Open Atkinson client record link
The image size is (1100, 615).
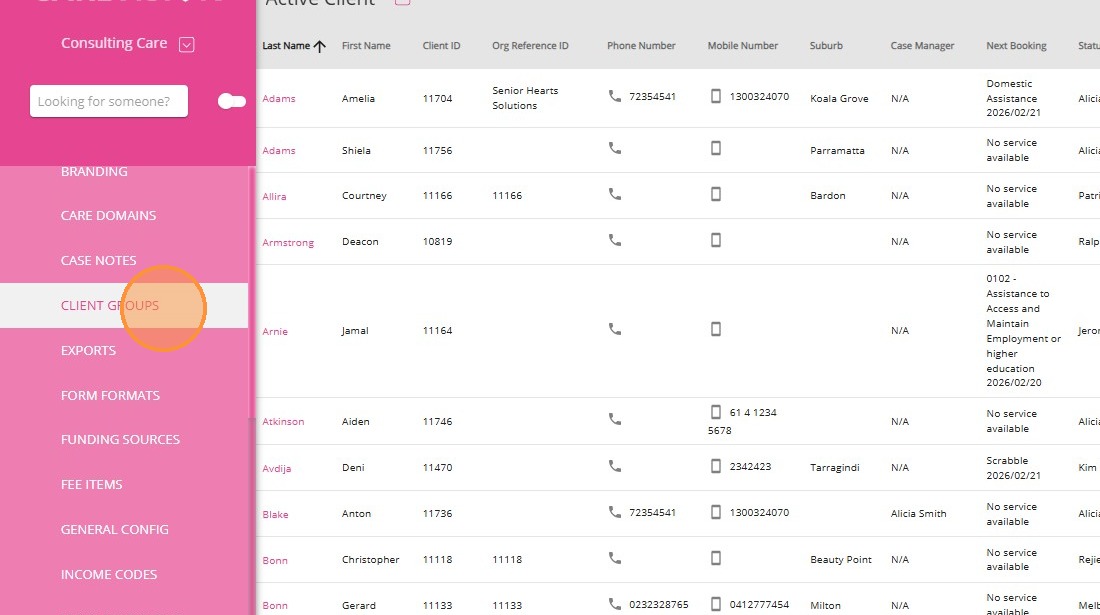pos(283,422)
